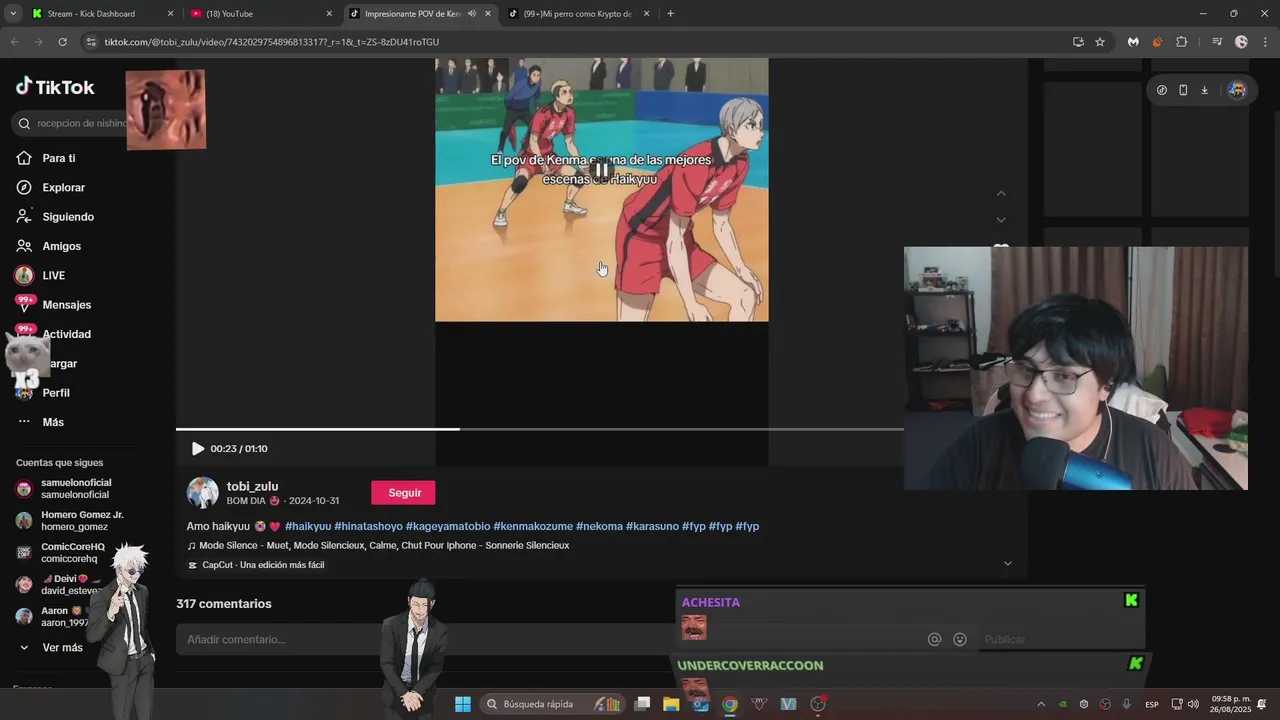Open a new browser tab

coord(670,14)
